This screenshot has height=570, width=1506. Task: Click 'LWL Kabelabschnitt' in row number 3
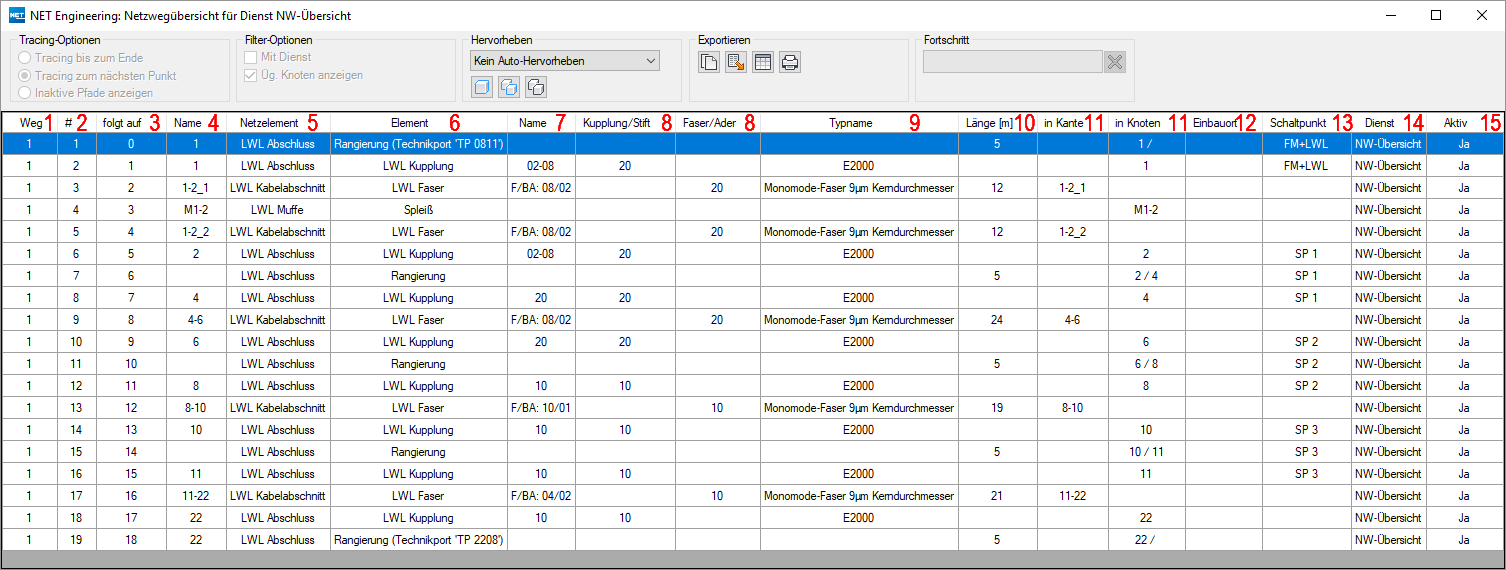(278, 188)
